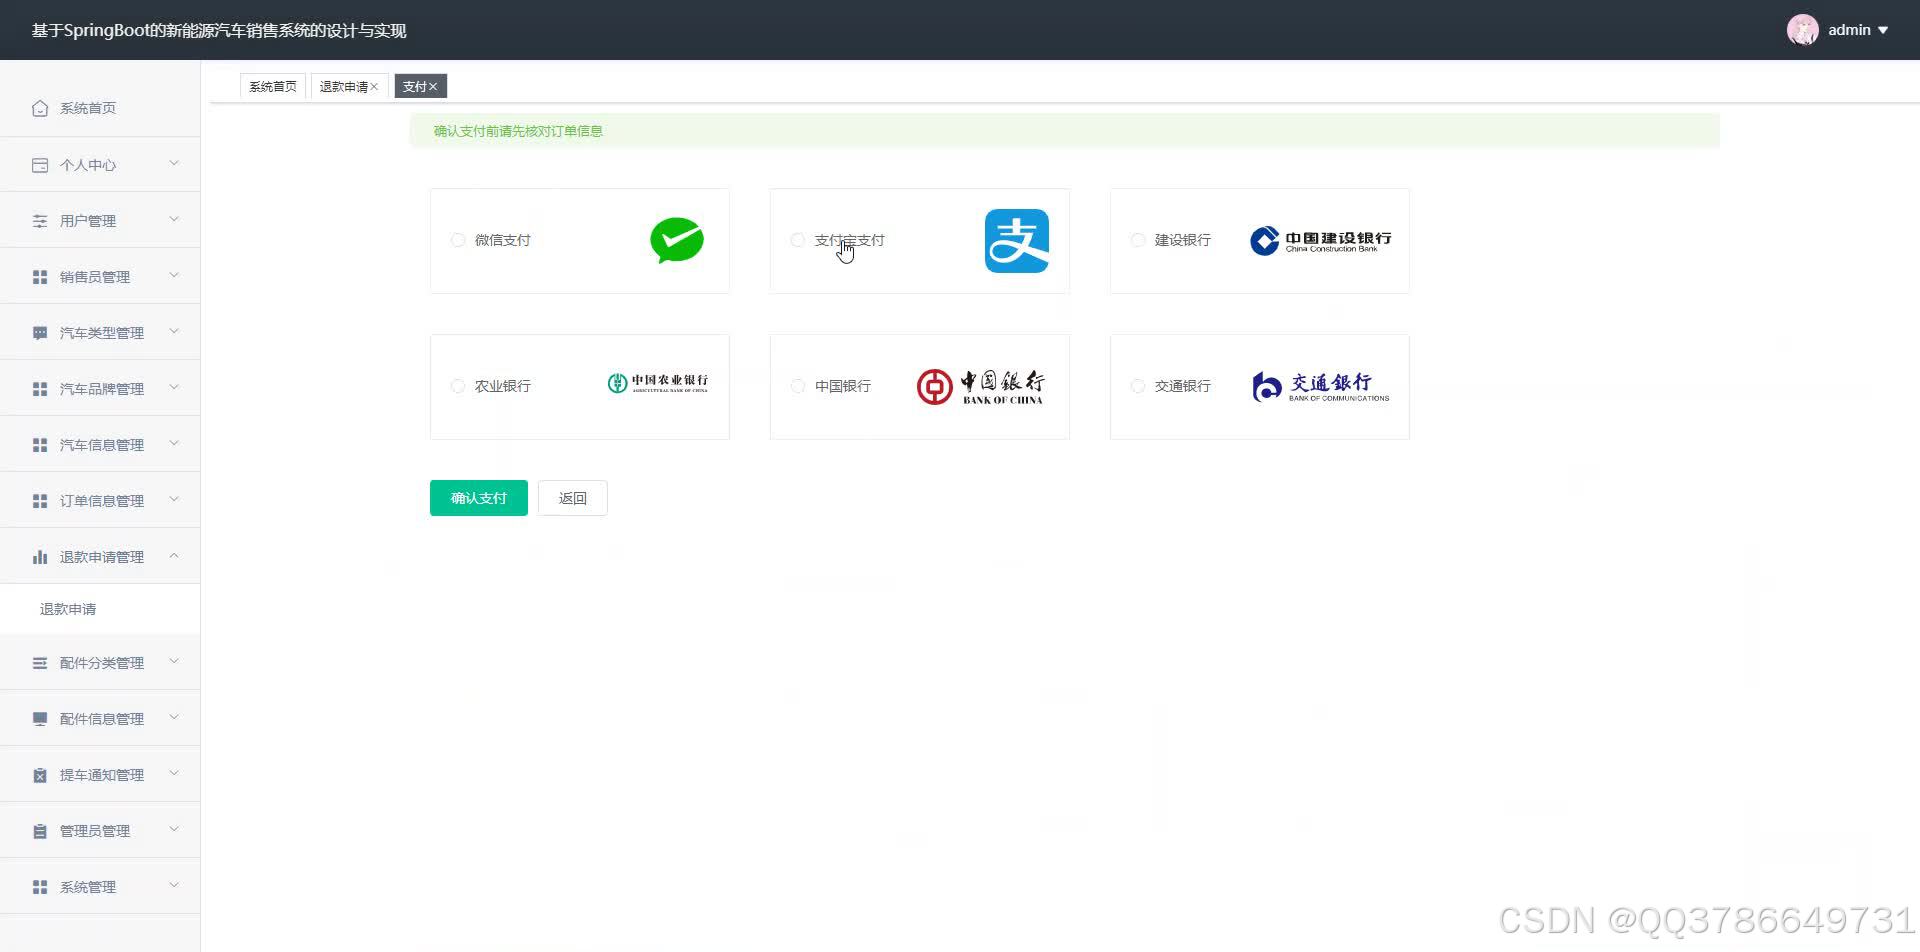
Task: Click the Alipay blue logo
Action: 1017,241
